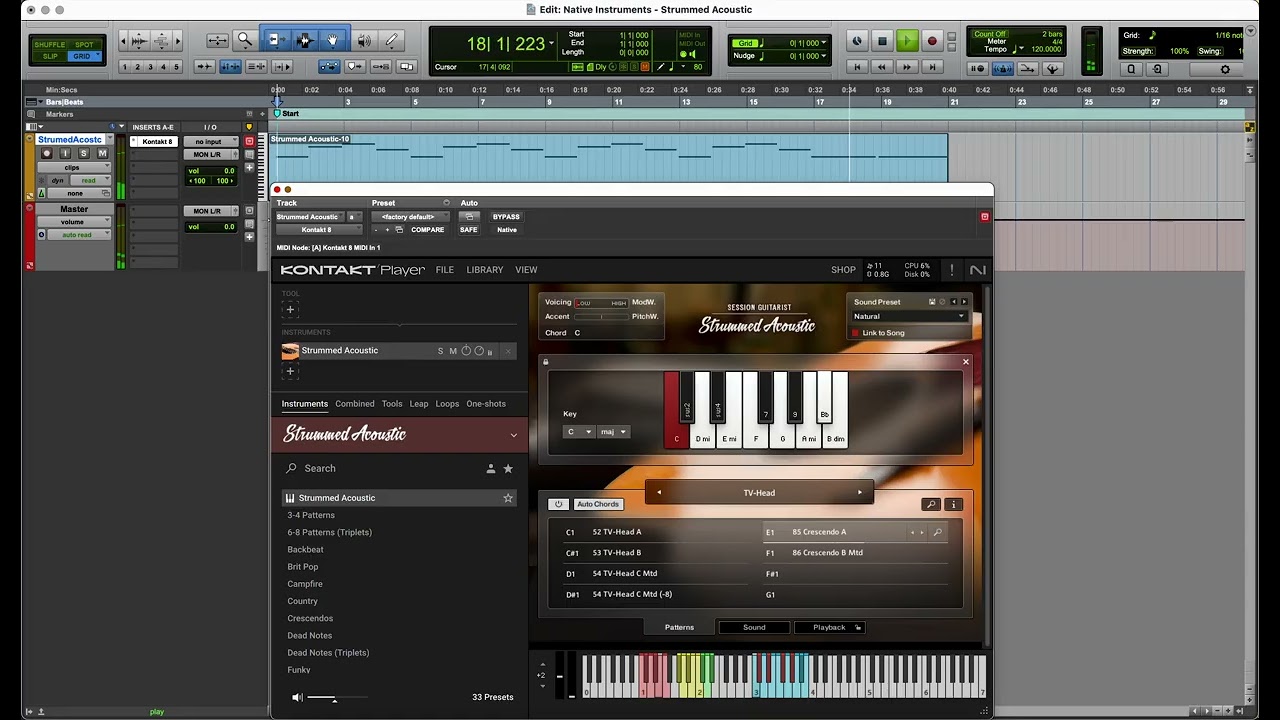Click the Rewind transport button
The width and height of the screenshot is (1280, 720).
click(882, 67)
